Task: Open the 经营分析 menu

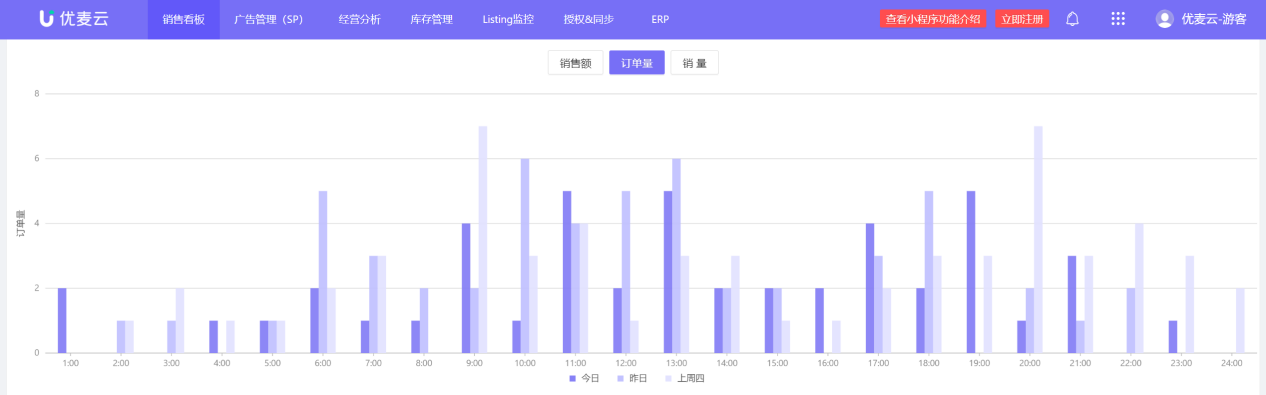Action: [359, 19]
